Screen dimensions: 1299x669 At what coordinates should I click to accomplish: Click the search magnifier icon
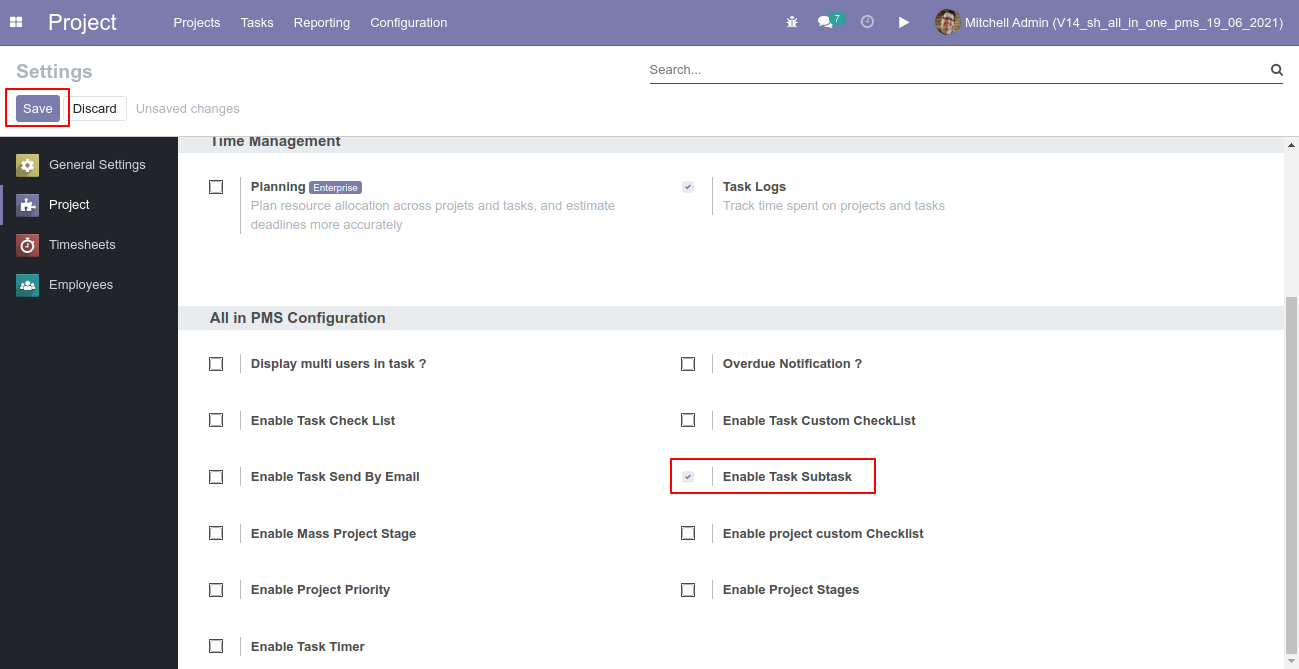coord(1276,70)
